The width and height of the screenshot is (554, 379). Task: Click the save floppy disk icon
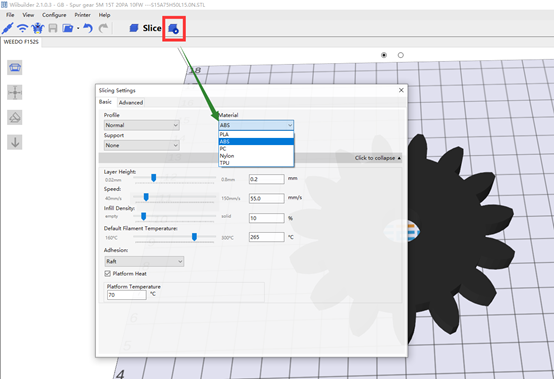53,28
